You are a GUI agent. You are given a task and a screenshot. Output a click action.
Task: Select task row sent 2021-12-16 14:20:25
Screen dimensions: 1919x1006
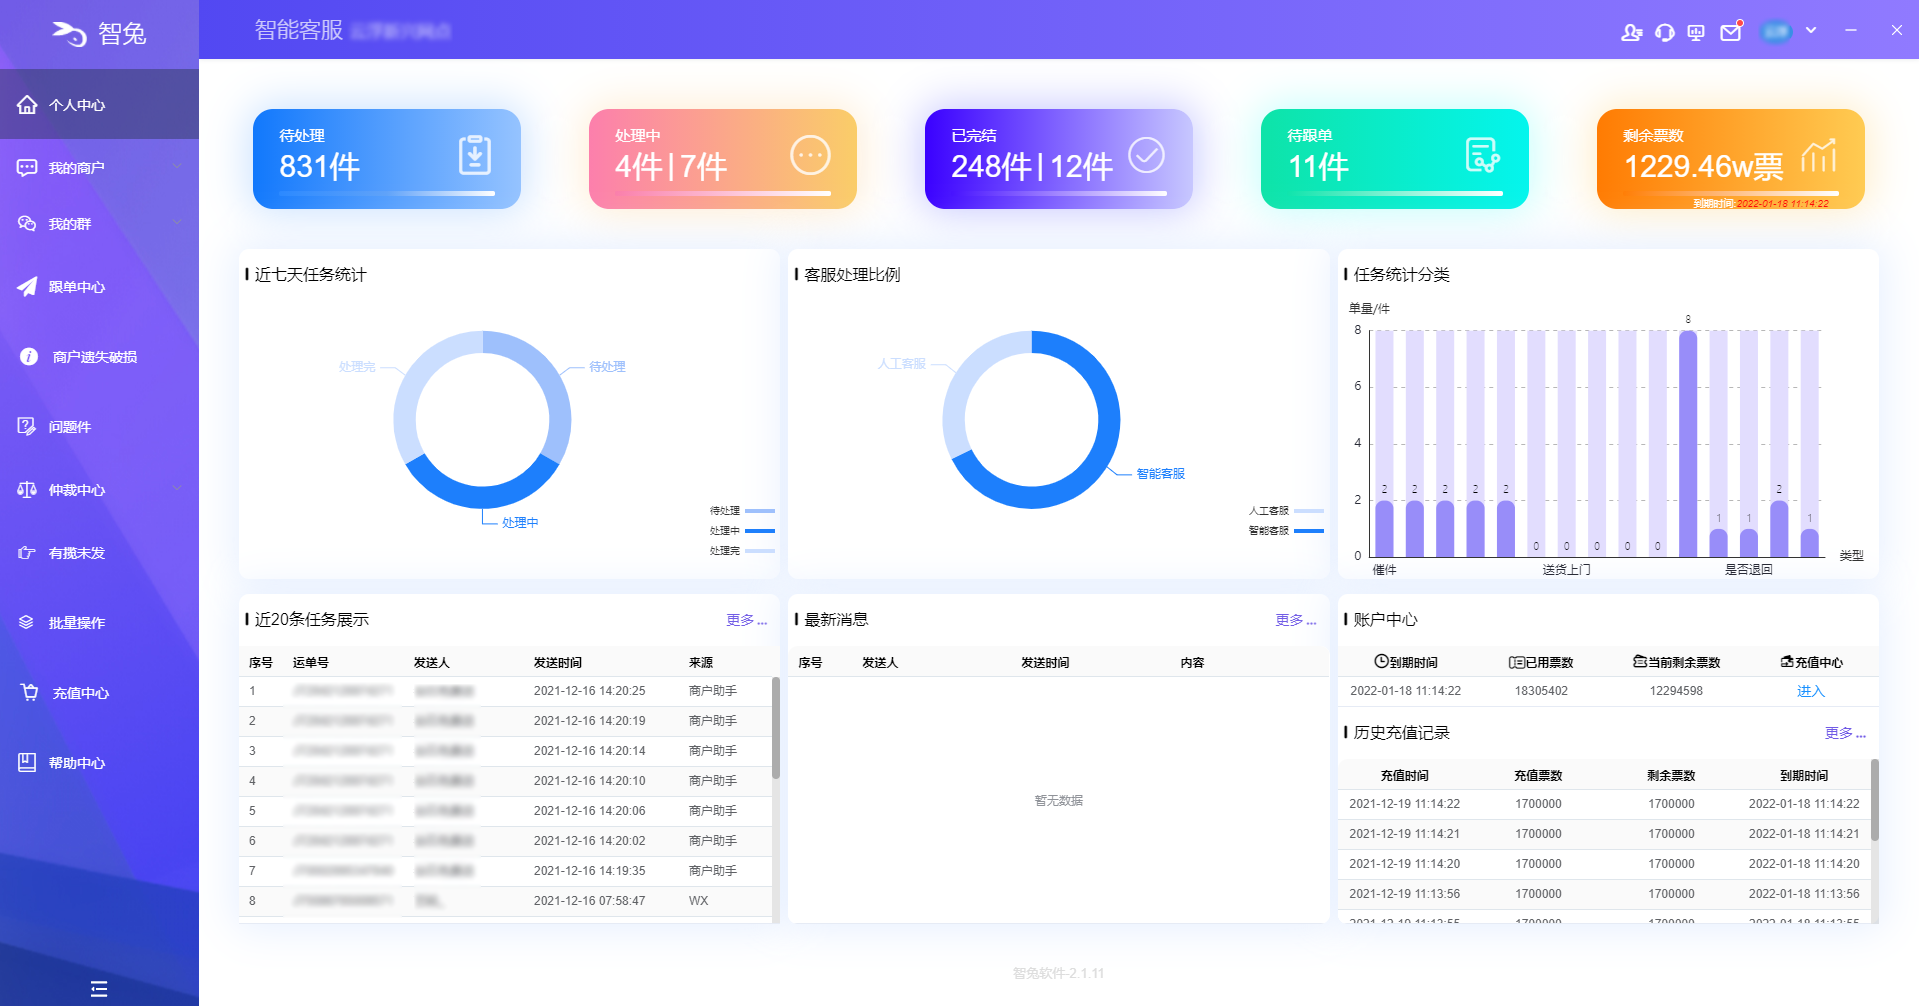505,691
